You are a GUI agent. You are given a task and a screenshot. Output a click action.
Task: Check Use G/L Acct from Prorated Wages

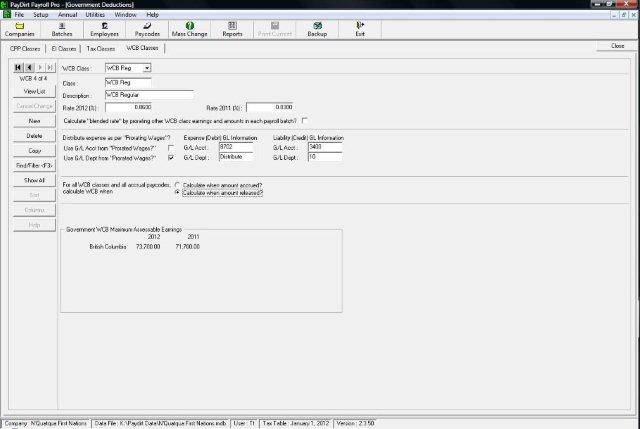click(171, 146)
